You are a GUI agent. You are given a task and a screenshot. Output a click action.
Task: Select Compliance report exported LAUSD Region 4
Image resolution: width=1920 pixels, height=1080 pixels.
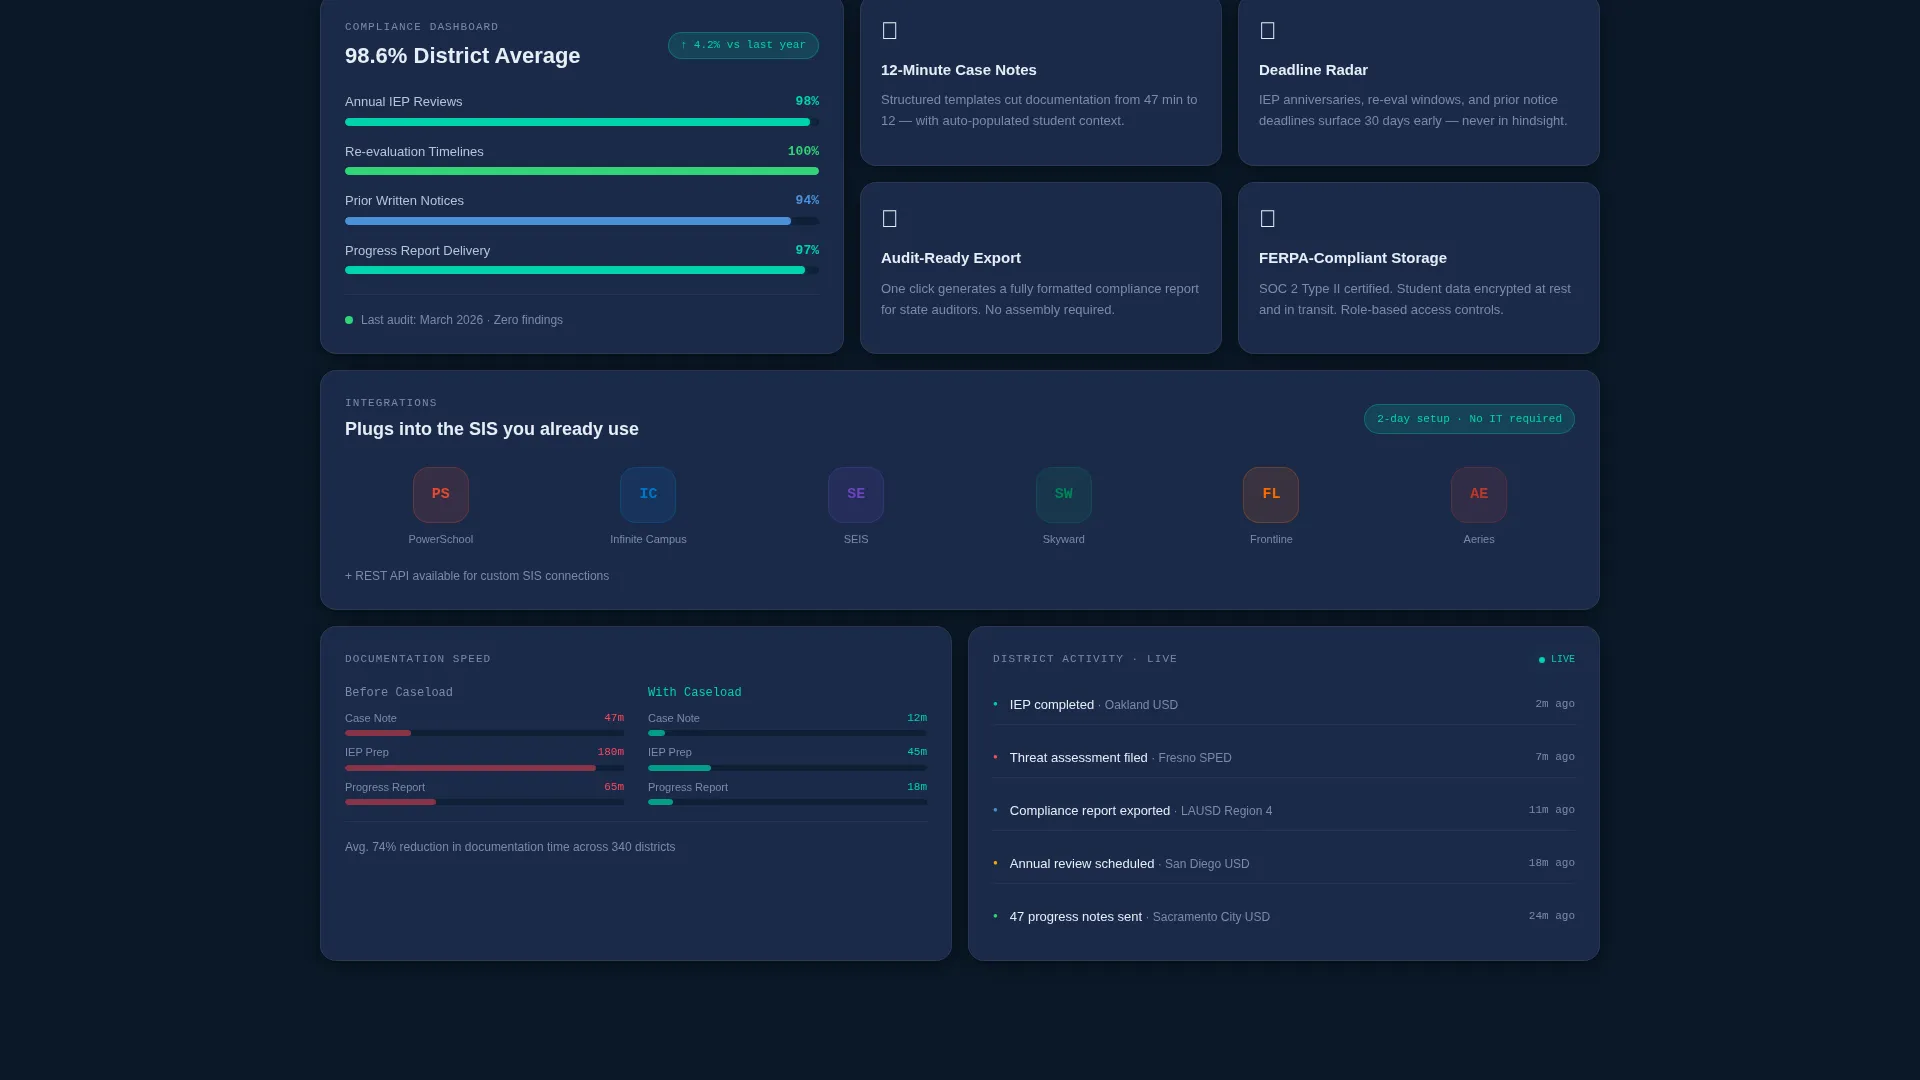point(1284,810)
